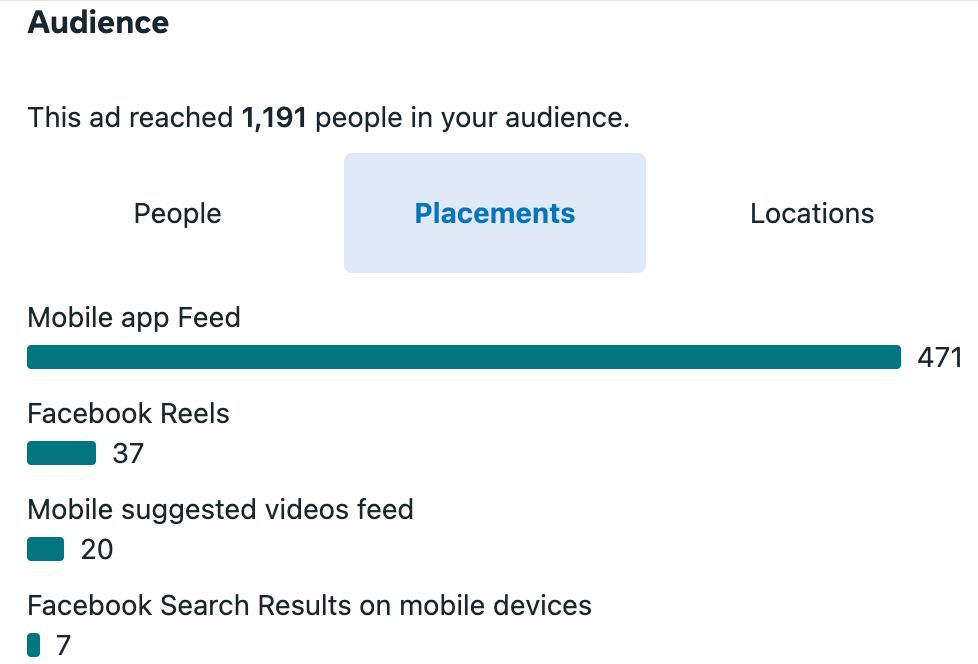
Task: Click the tiny Facebook Search Results bar
Action: pyautogui.click(x=34, y=646)
